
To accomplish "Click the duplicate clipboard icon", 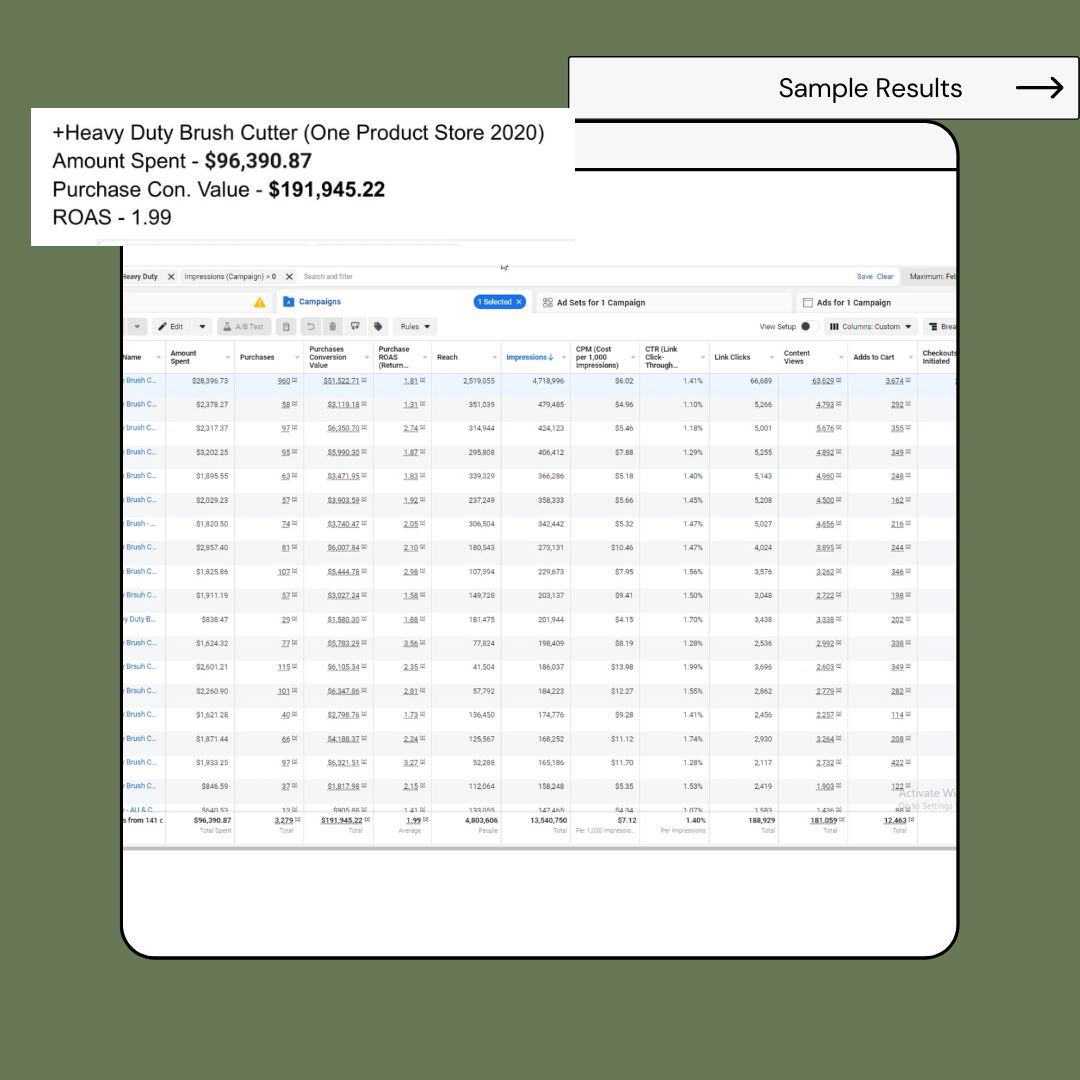I will tap(286, 326).
